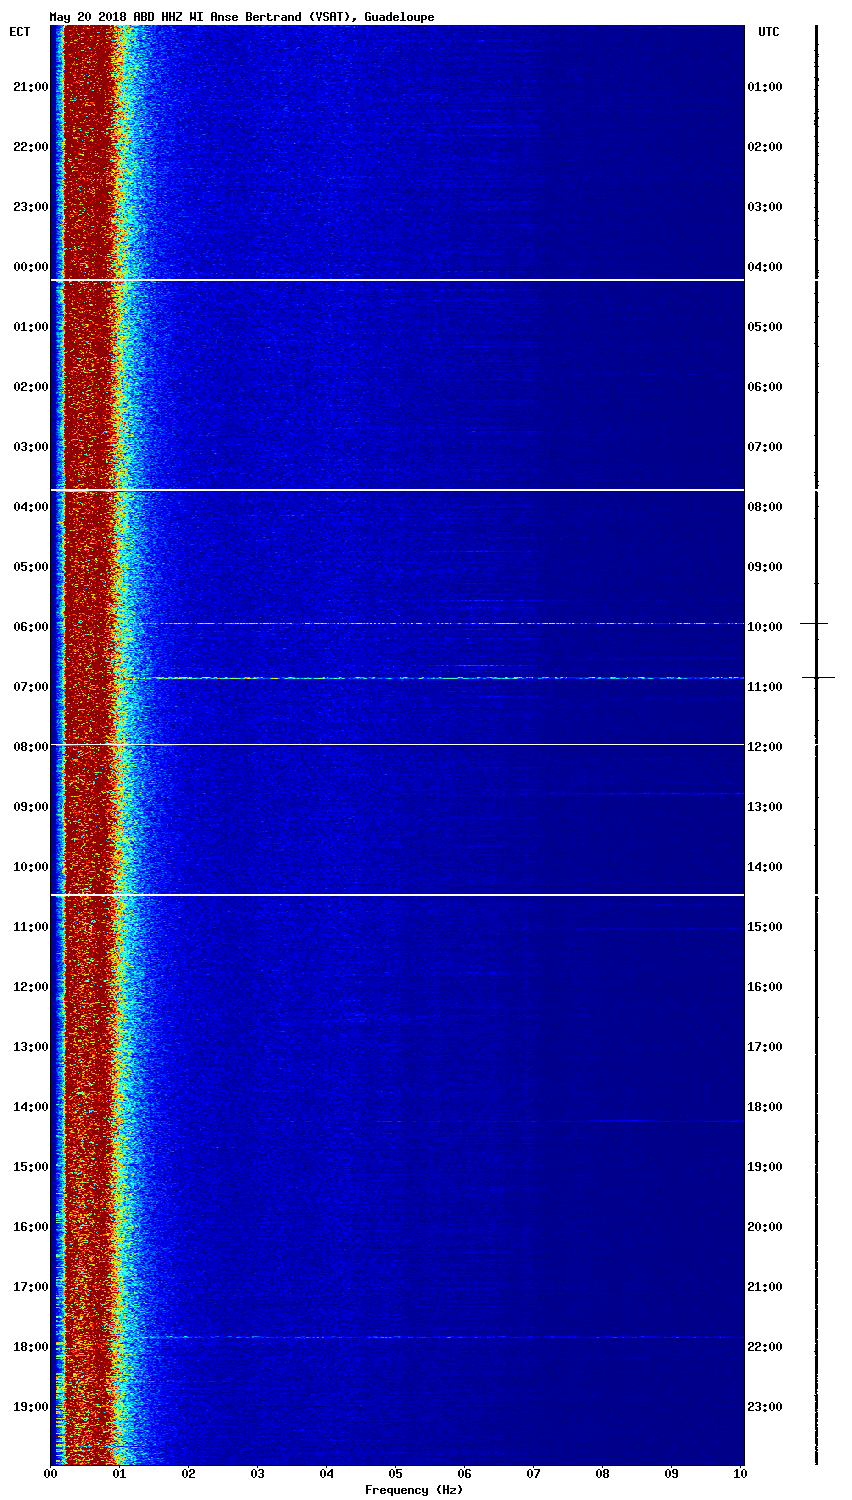The width and height of the screenshot is (852, 1500).
Task: Pick the 12:00 label on UTC axis
Action: click(765, 747)
